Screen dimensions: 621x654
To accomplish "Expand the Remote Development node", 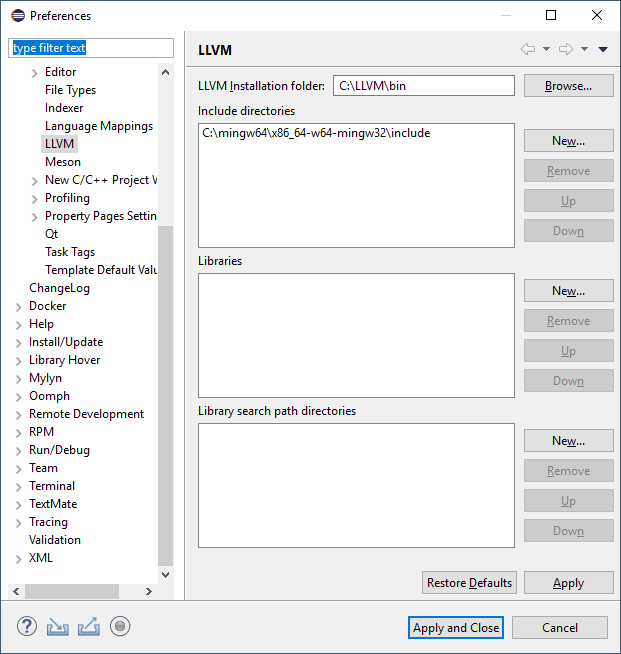I will [x=19, y=415].
